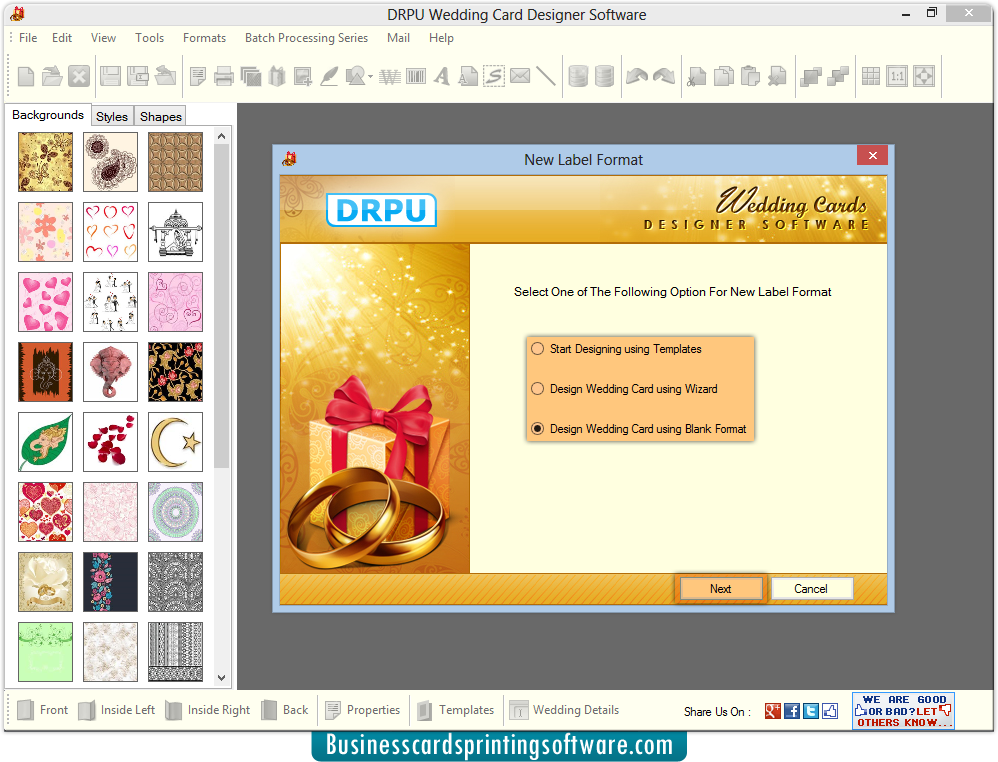The image size is (998, 762).
Task: Switch to the Shapes tab
Action: point(161,116)
